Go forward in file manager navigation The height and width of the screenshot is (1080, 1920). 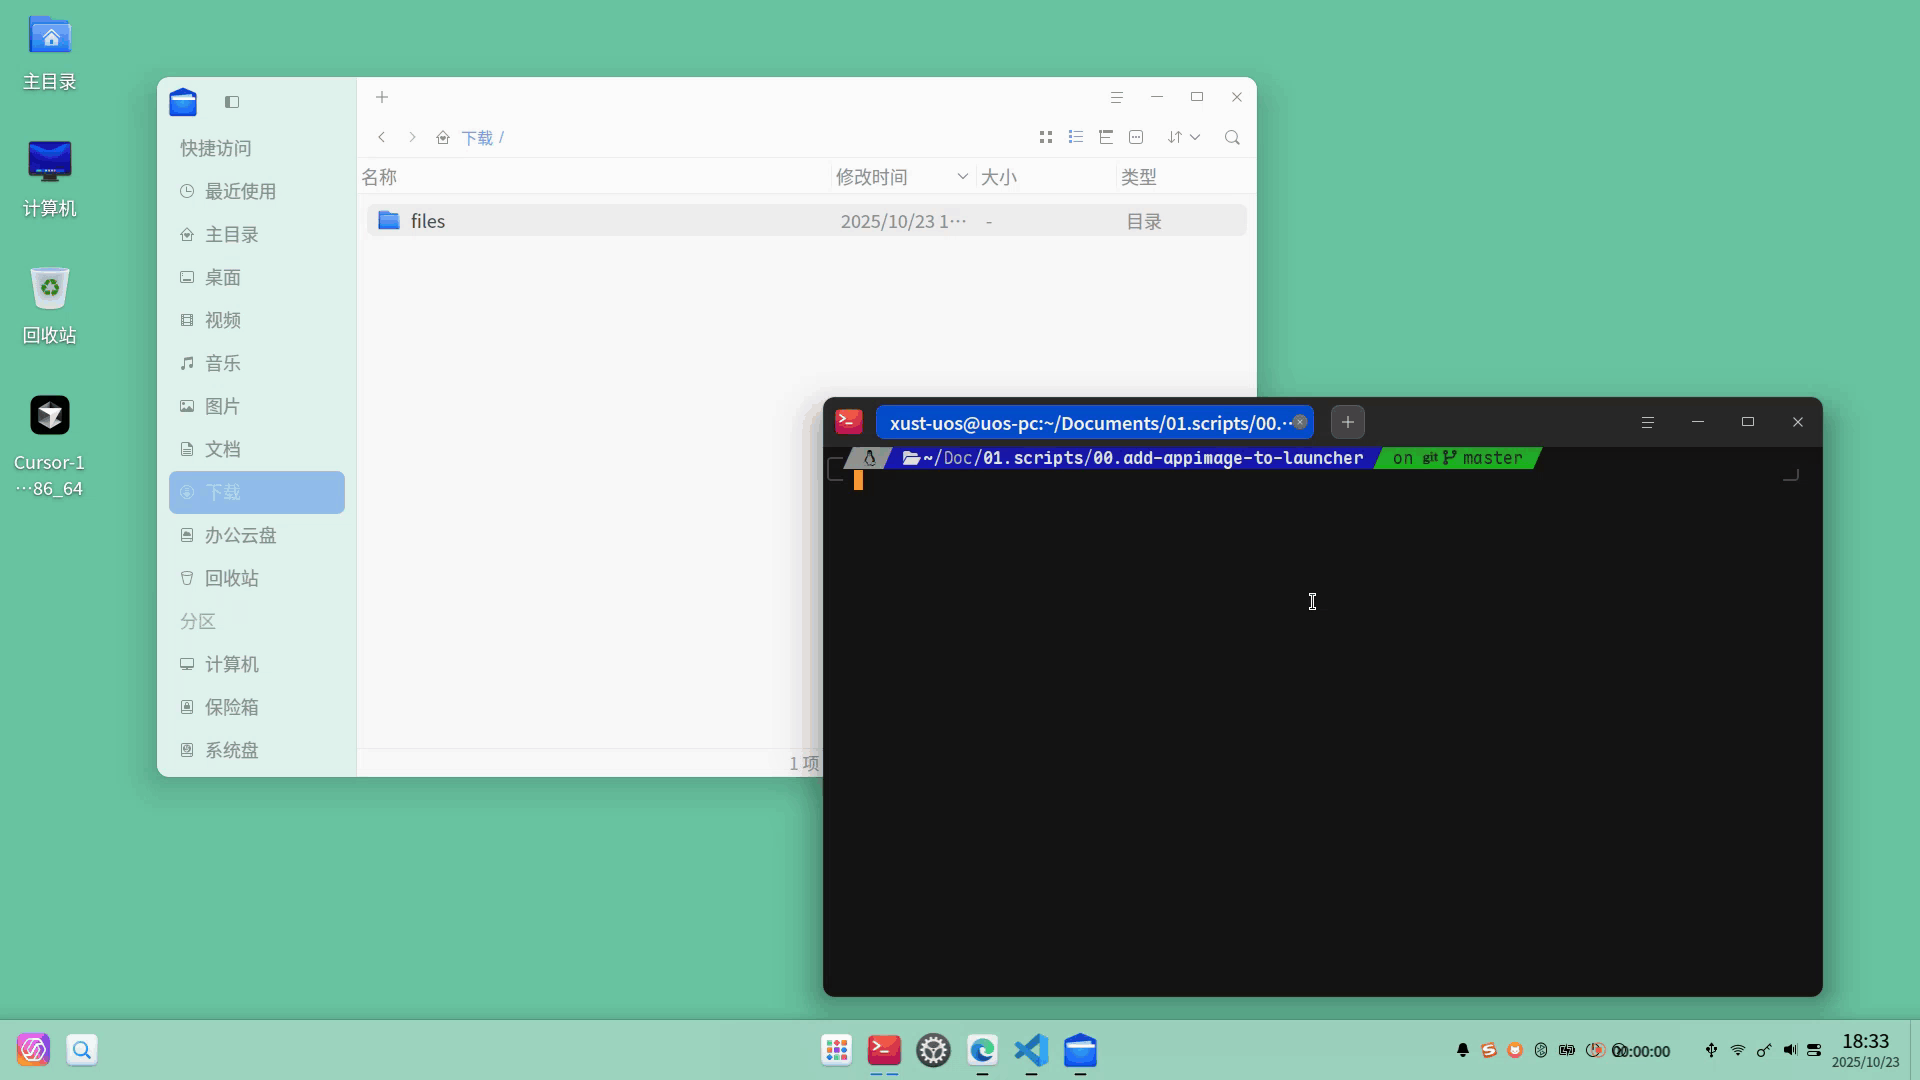(412, 137)
